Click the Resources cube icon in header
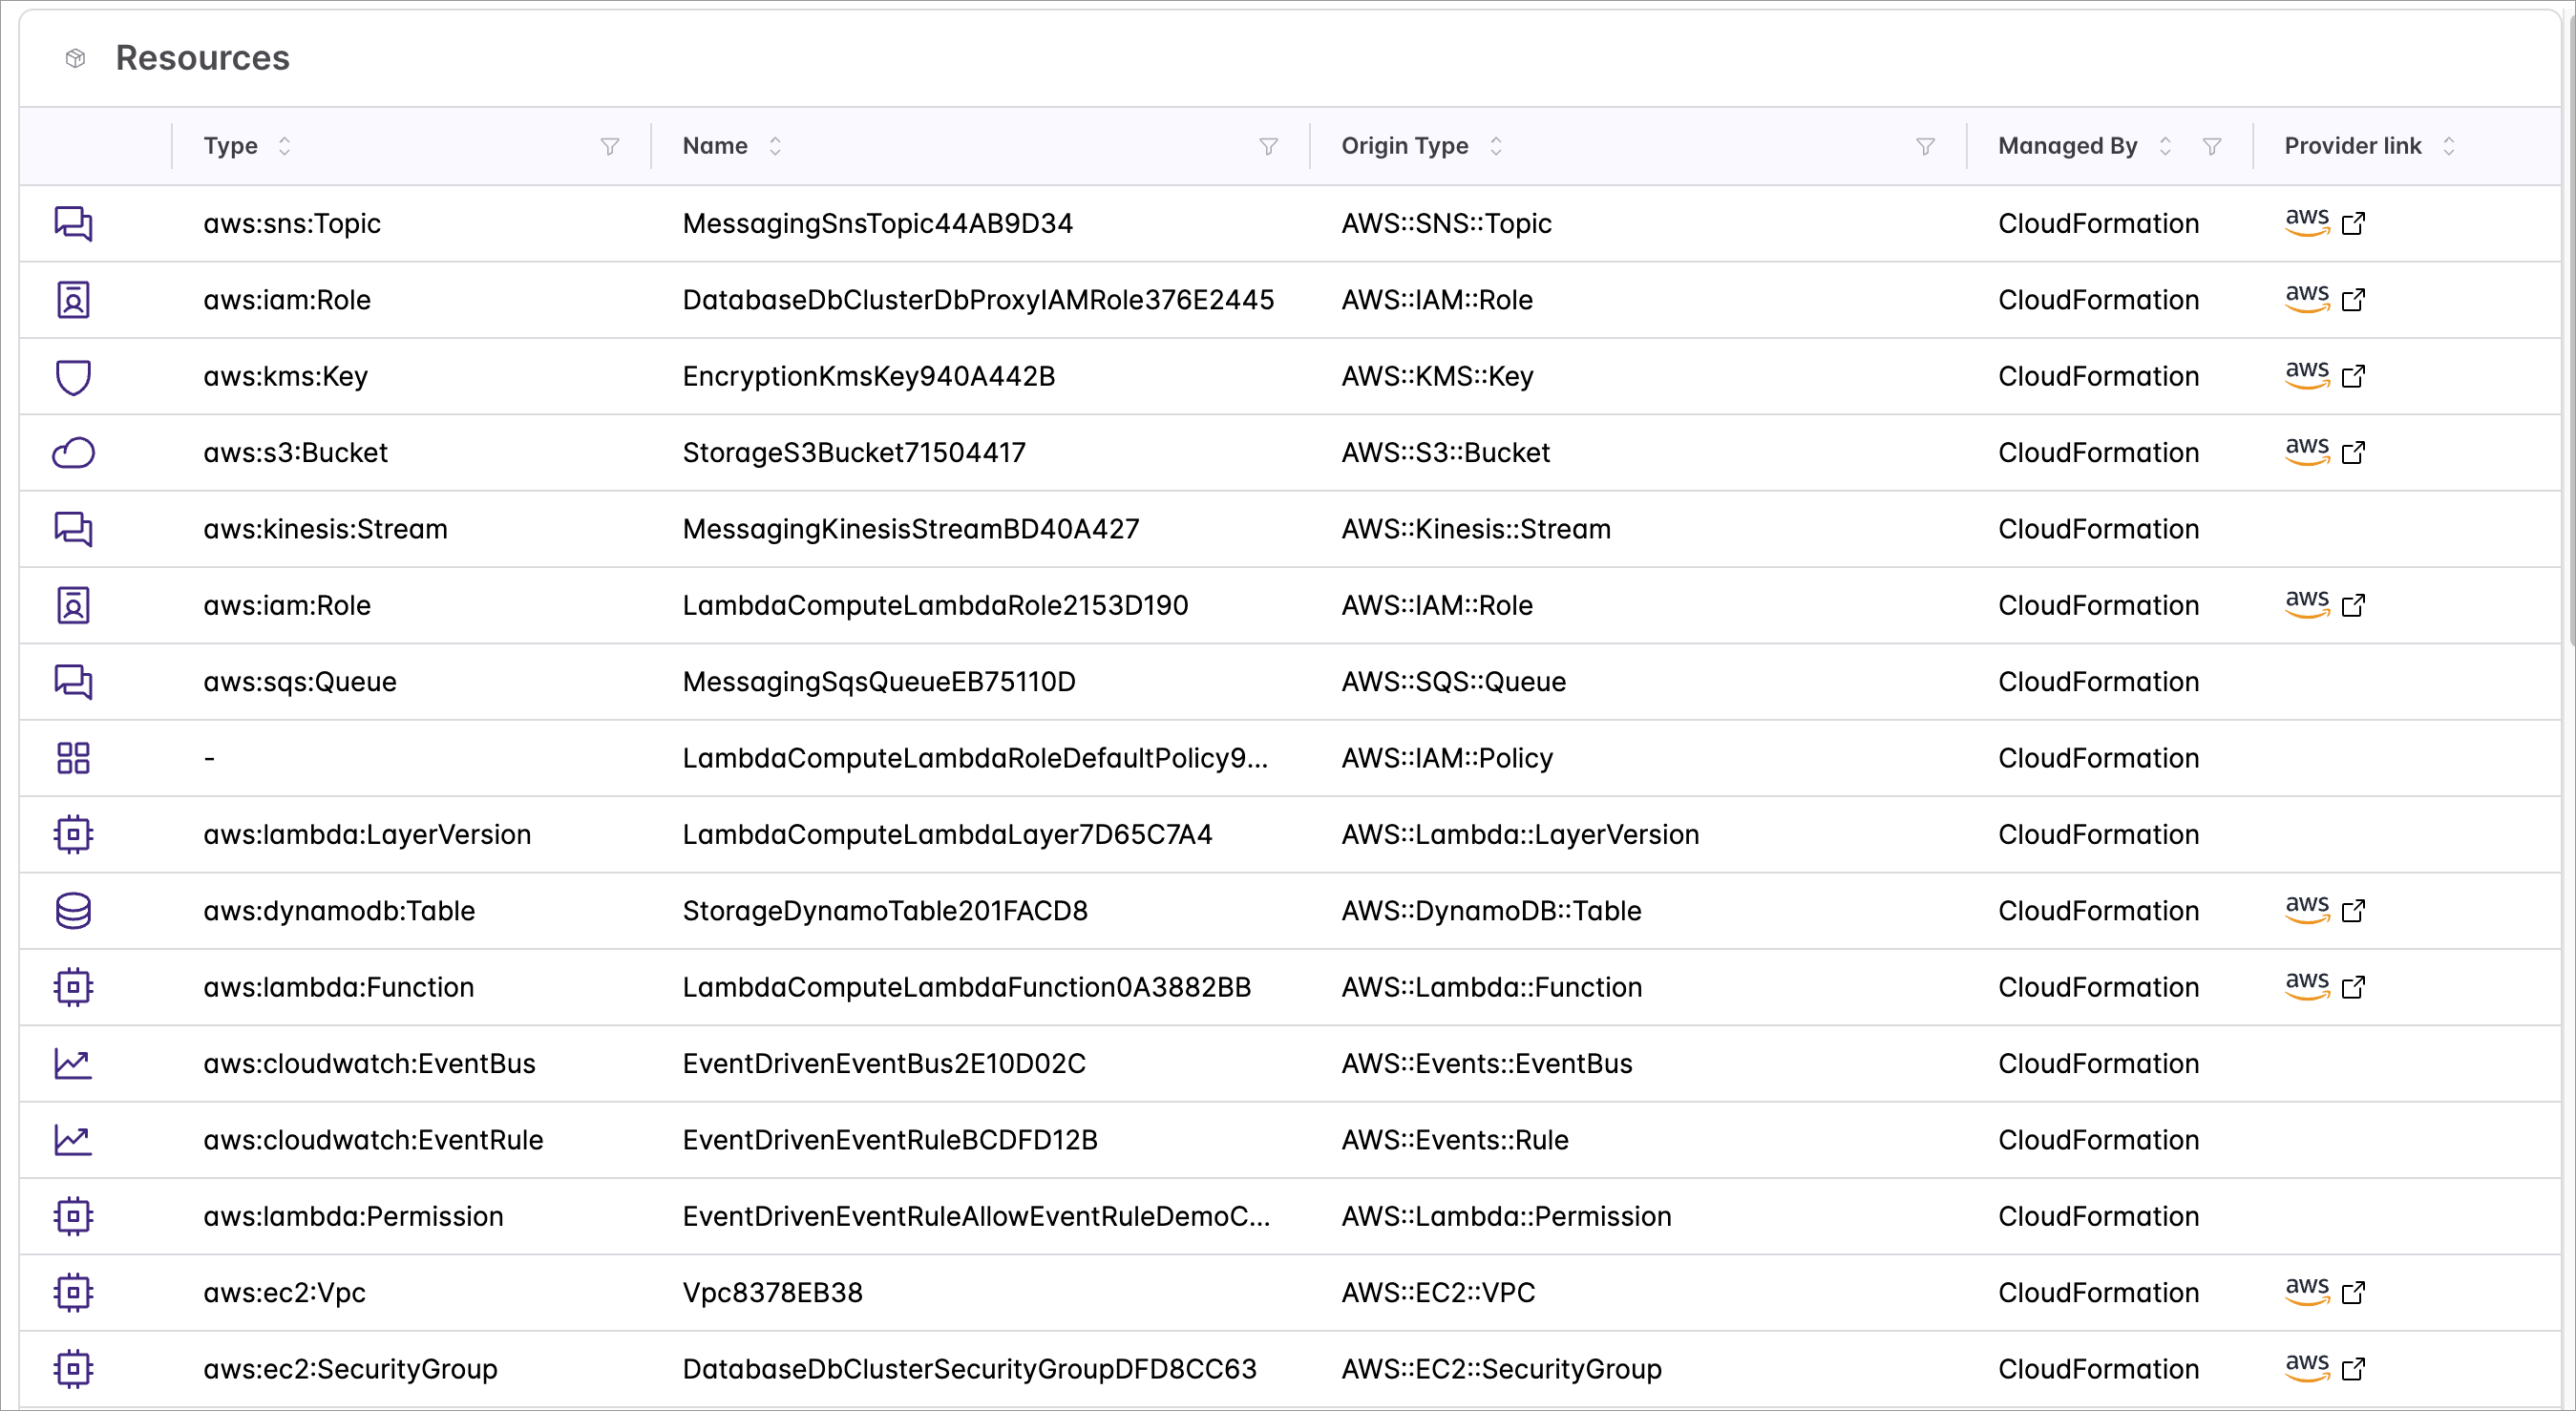This screenshot has height=1411, width=2576. coord(75,58)
